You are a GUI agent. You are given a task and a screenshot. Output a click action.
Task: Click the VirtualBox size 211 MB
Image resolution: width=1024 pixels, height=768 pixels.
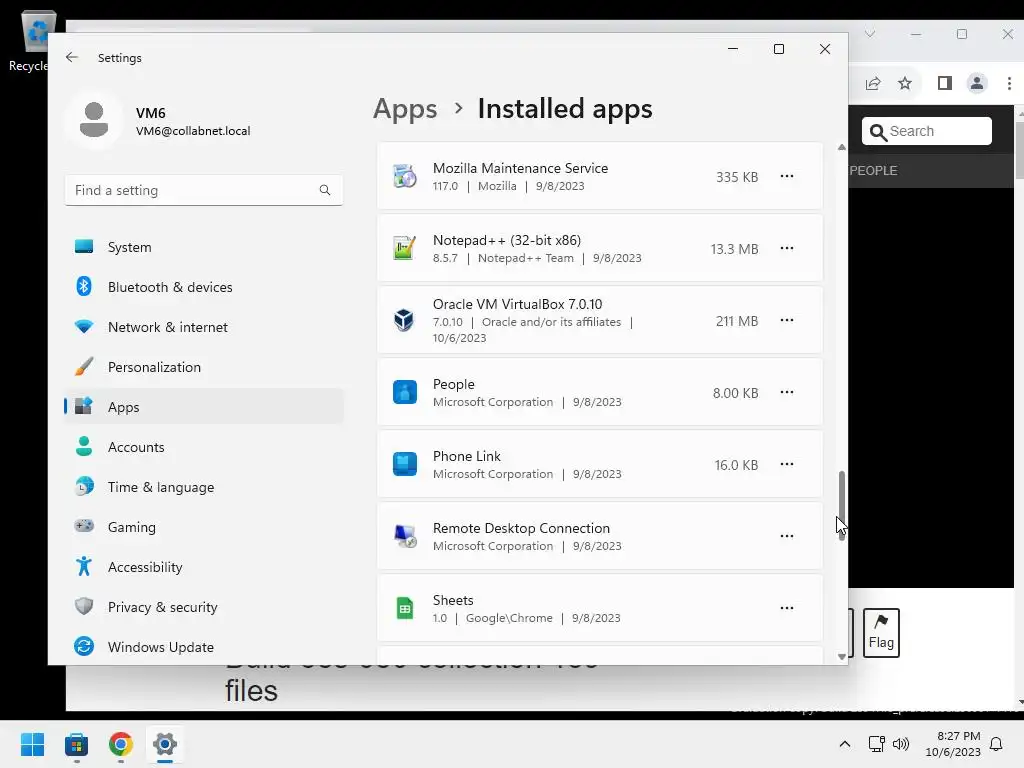tap(737, 321)
